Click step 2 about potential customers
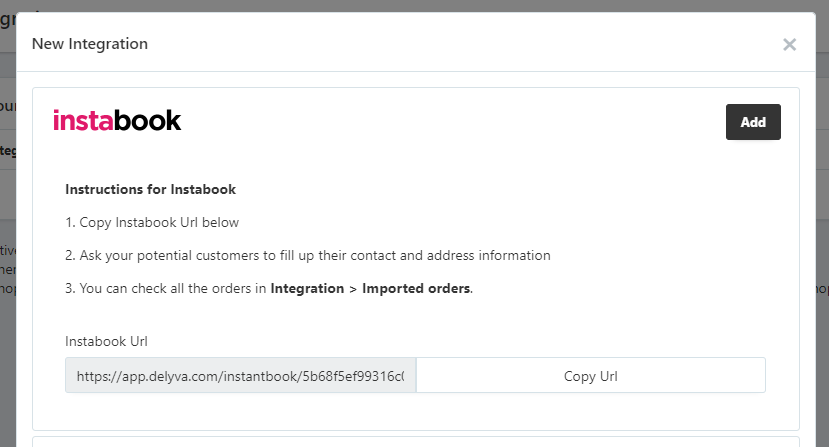Screen dimensions: 829x447 click(x=308, y=256)
